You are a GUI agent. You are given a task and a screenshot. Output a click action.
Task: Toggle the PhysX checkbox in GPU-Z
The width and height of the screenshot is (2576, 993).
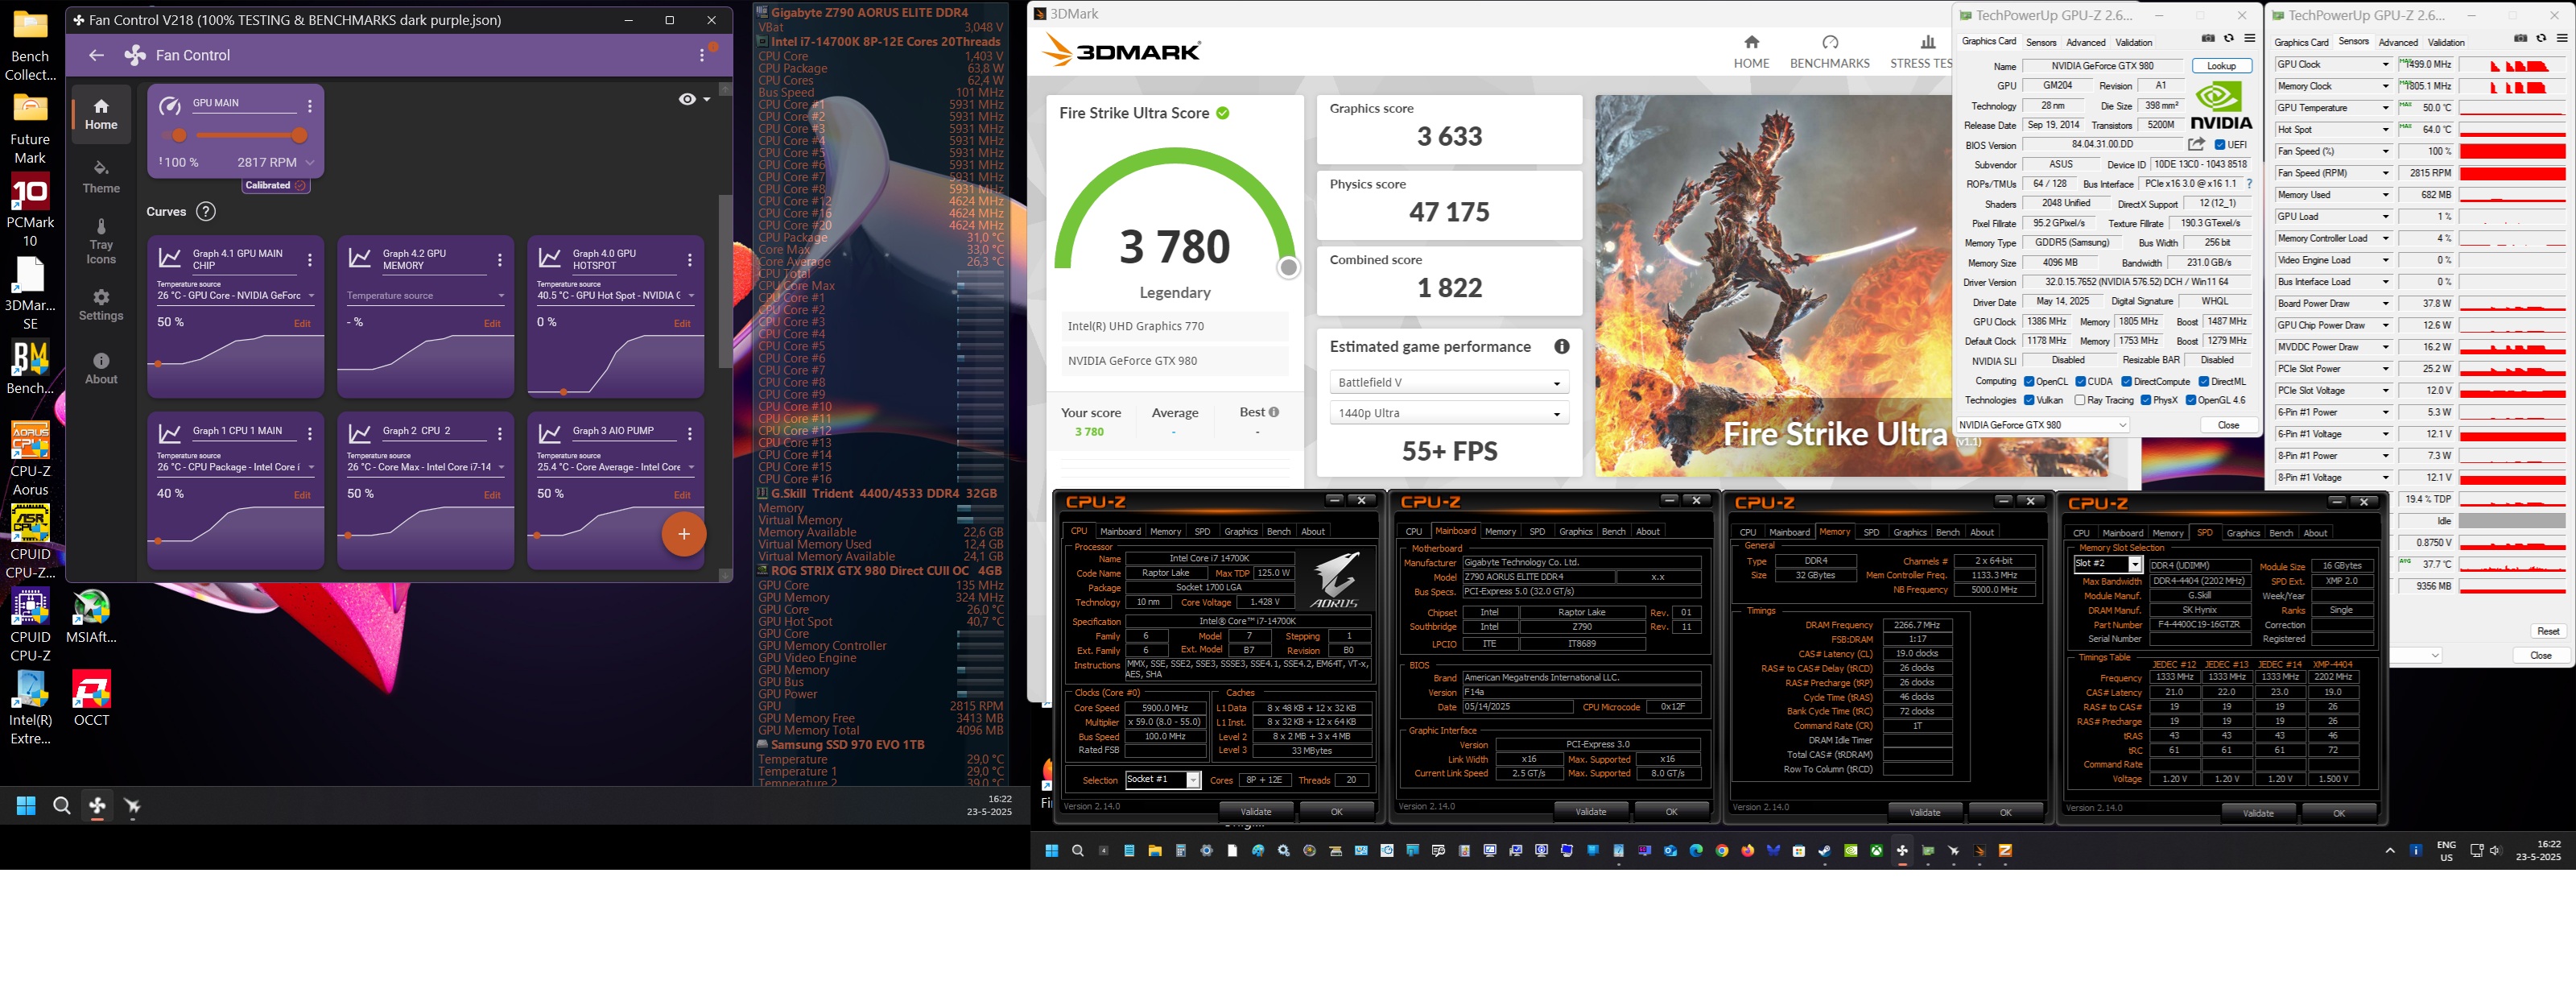(2146, 400)
